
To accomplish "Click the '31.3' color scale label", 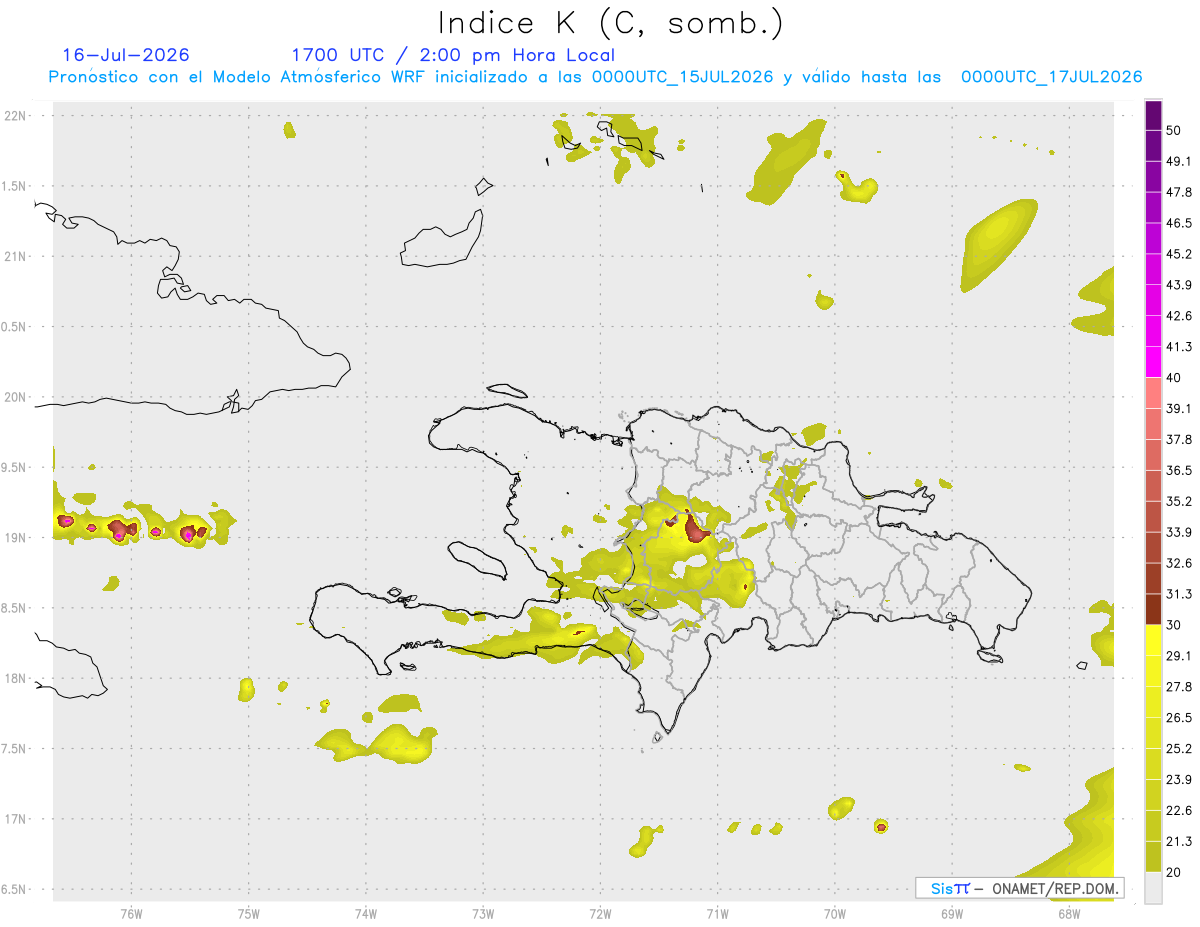I will click(1179, 594).
